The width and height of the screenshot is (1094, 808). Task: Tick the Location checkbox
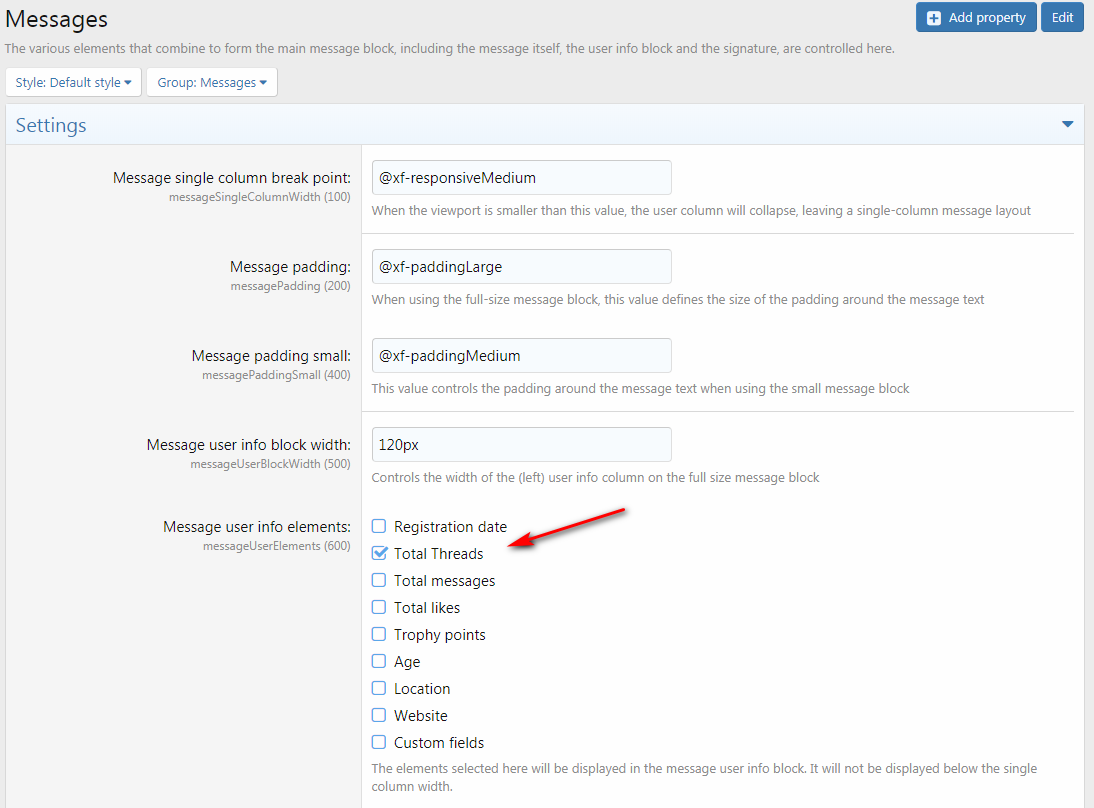click(379, 688)
